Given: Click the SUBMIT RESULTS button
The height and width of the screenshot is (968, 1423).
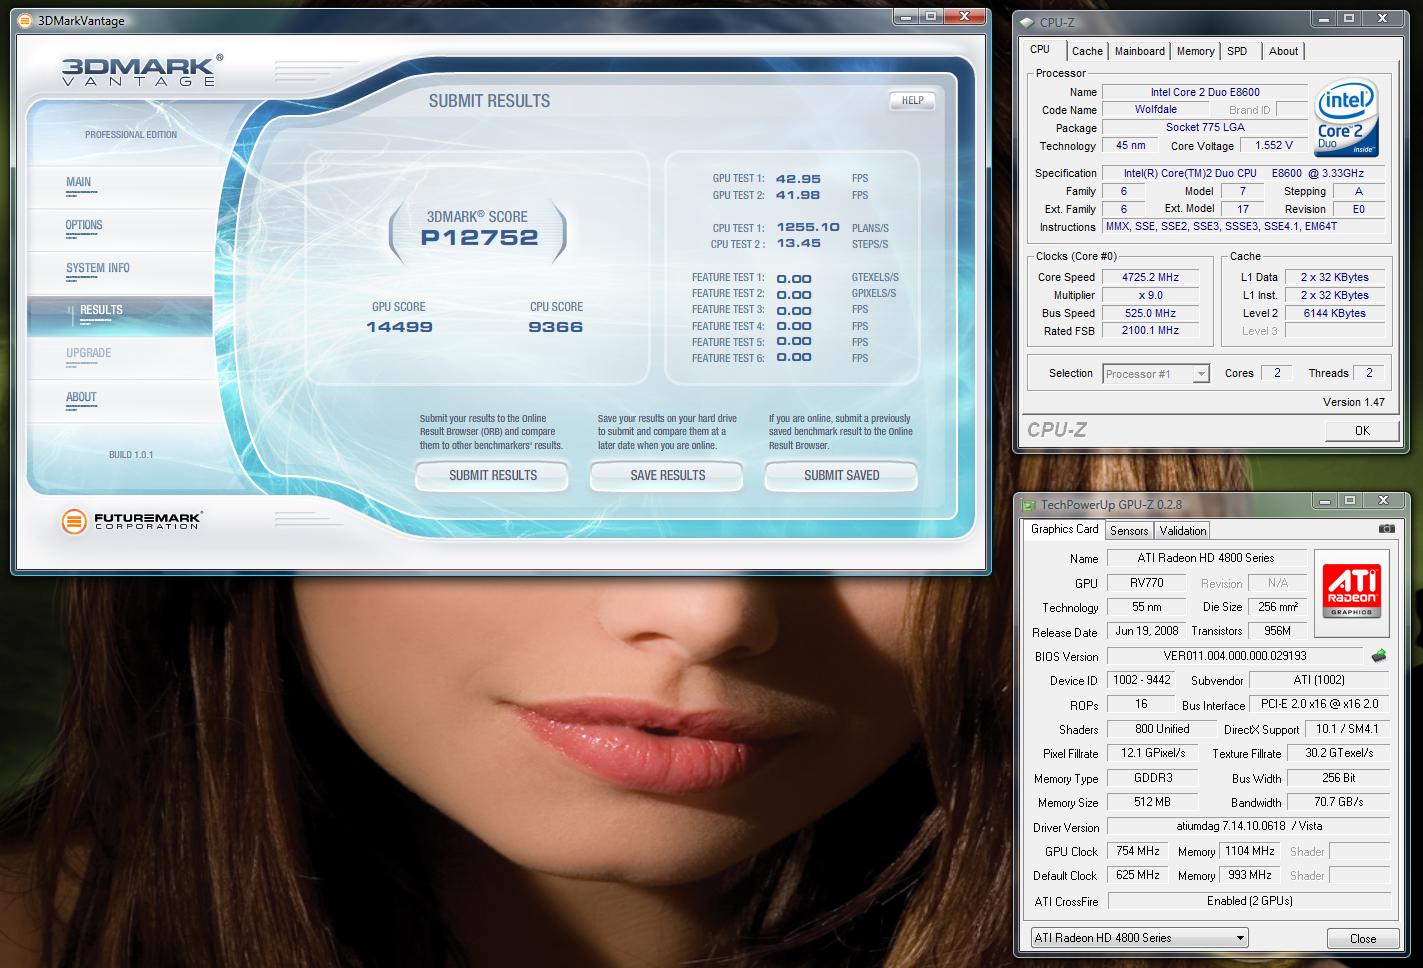Looking at the screenshot, I should coord(492,475).
